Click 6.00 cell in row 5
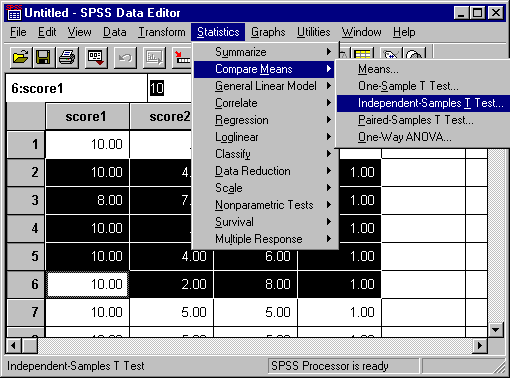 coord(255,256)
